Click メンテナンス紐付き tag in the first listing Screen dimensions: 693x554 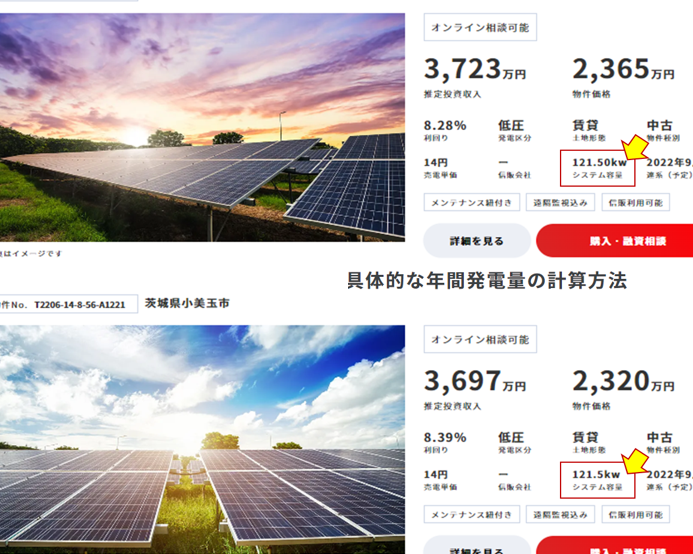click(472, 202)
